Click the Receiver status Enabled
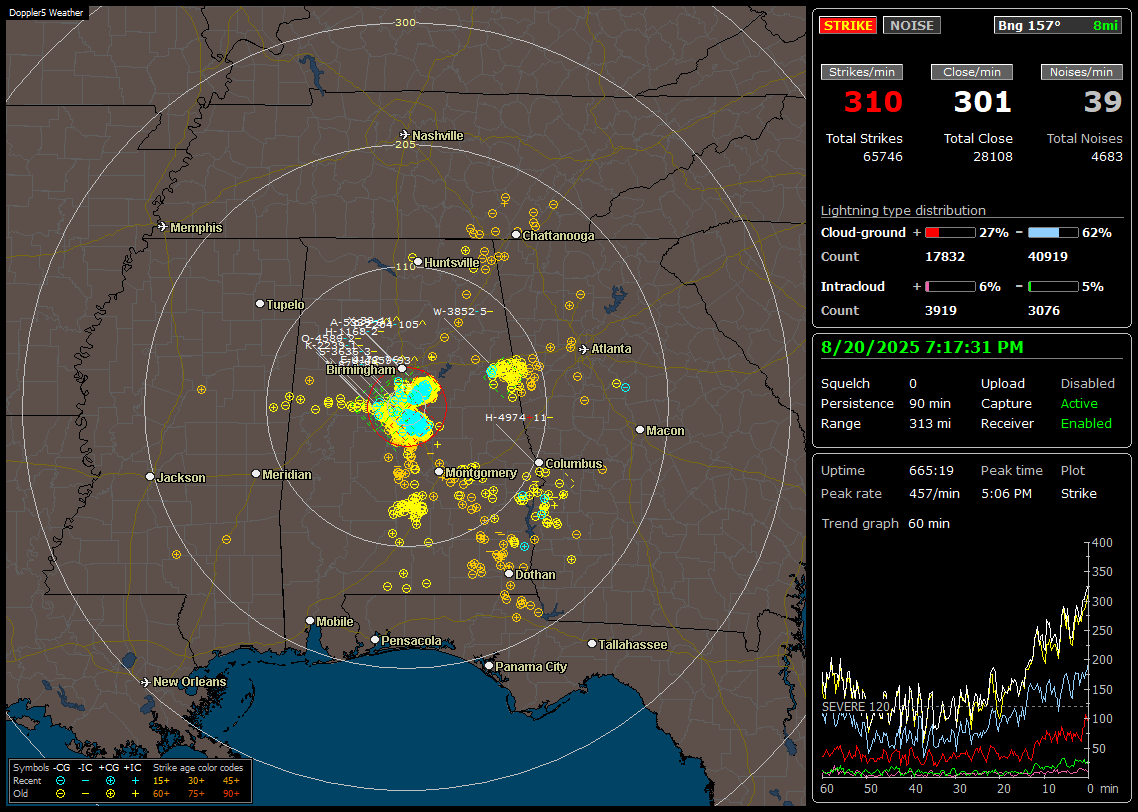 tap(1086, 424)
